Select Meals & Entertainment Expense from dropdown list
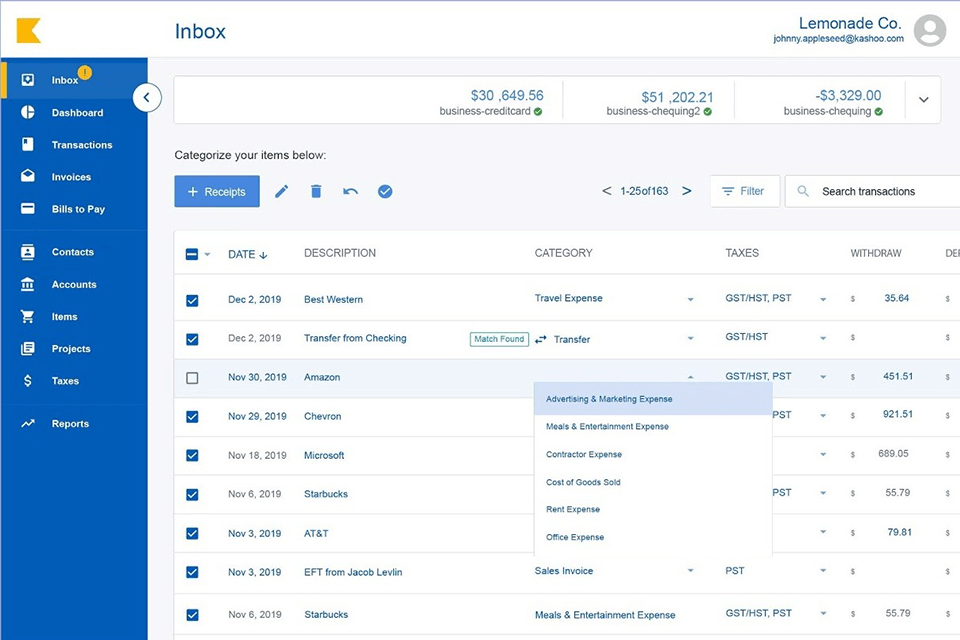Image resolution: width=960 pixels, height=640 pixels. (653, 427)
